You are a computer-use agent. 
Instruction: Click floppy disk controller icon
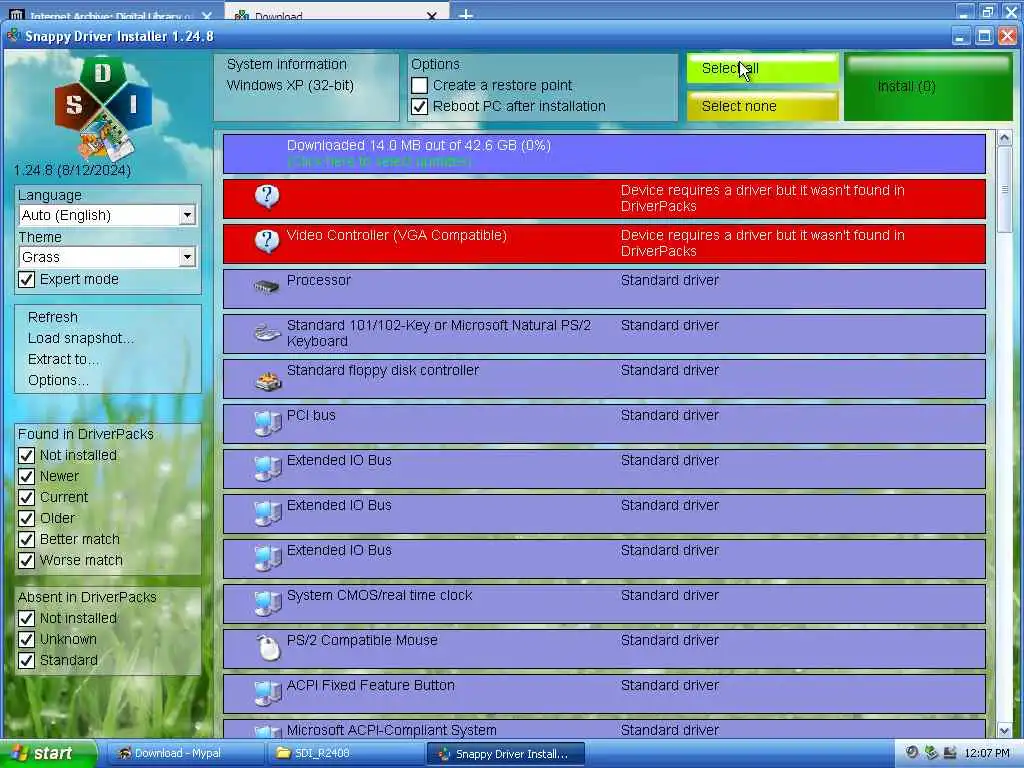coord(268,381)
